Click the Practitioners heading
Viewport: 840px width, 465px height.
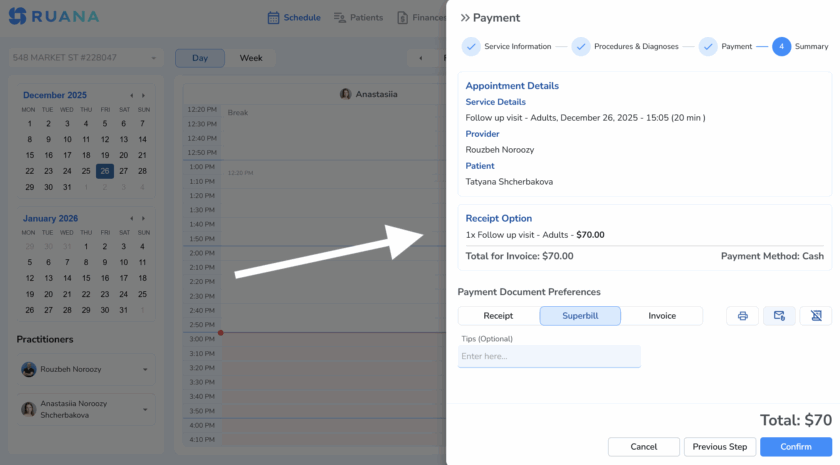click(x=44, y=340)
